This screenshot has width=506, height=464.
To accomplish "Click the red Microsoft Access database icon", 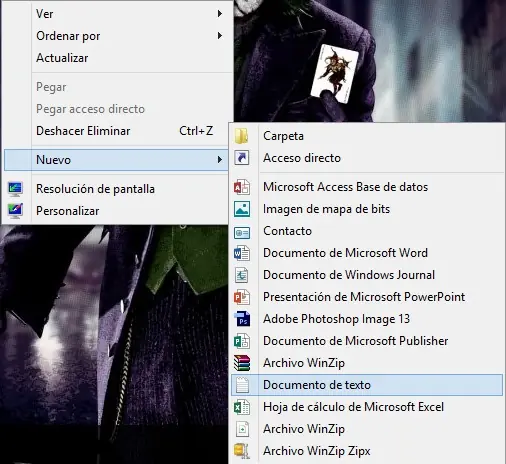I will [x=242, y=187].
